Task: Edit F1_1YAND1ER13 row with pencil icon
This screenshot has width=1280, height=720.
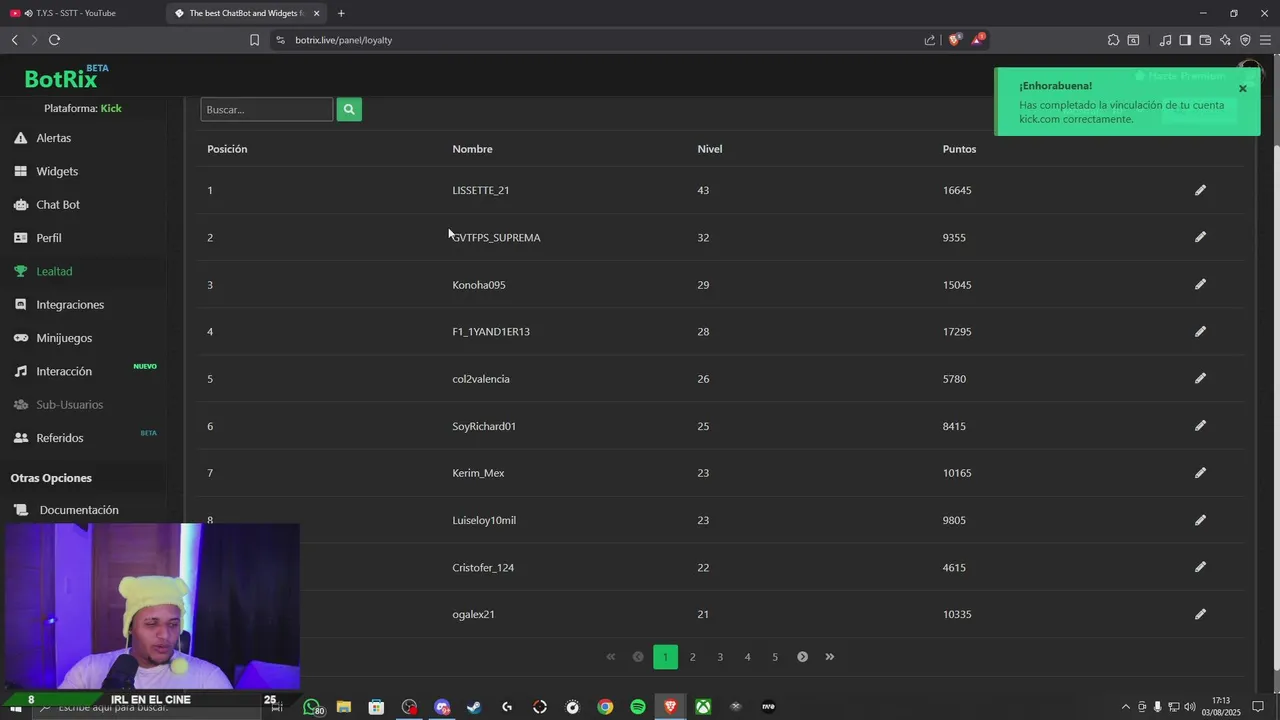Action: pos(1200,331)
